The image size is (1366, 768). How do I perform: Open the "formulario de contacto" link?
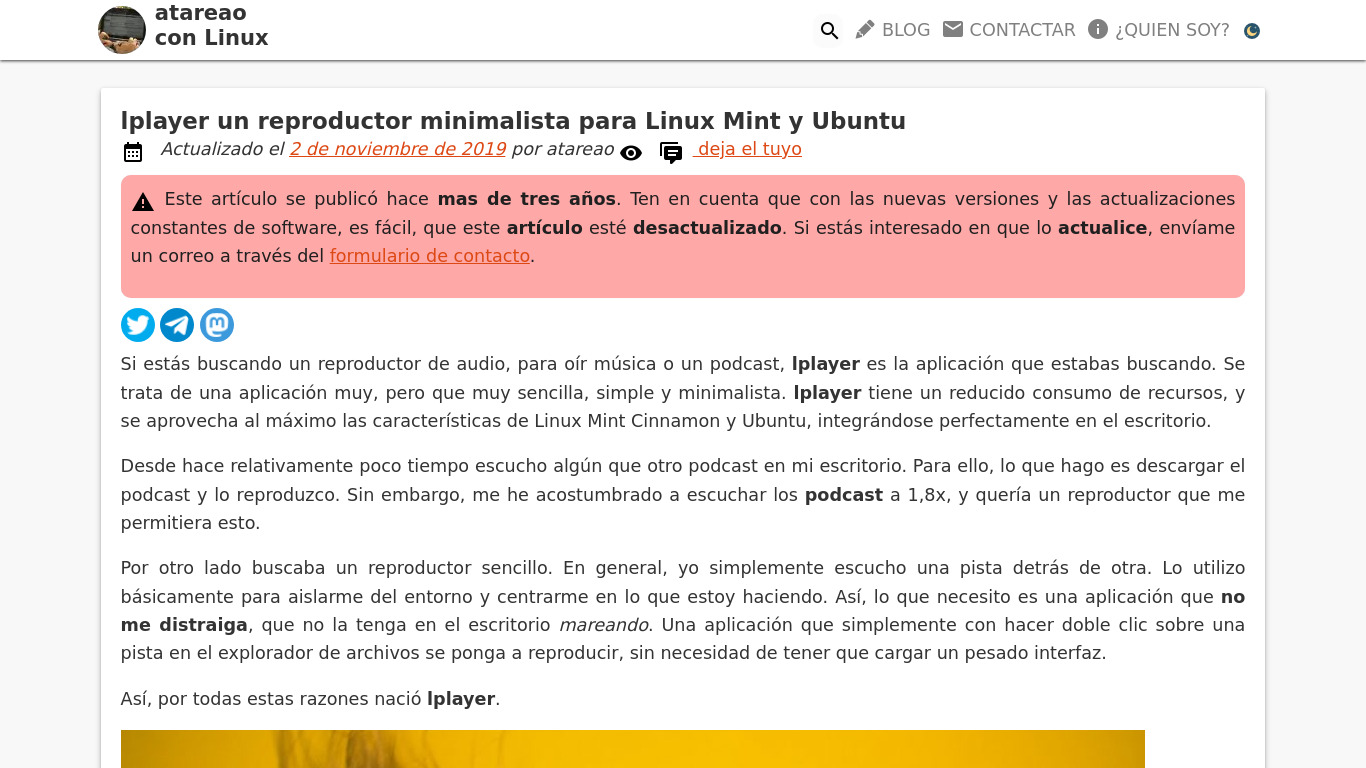(430, 256)
